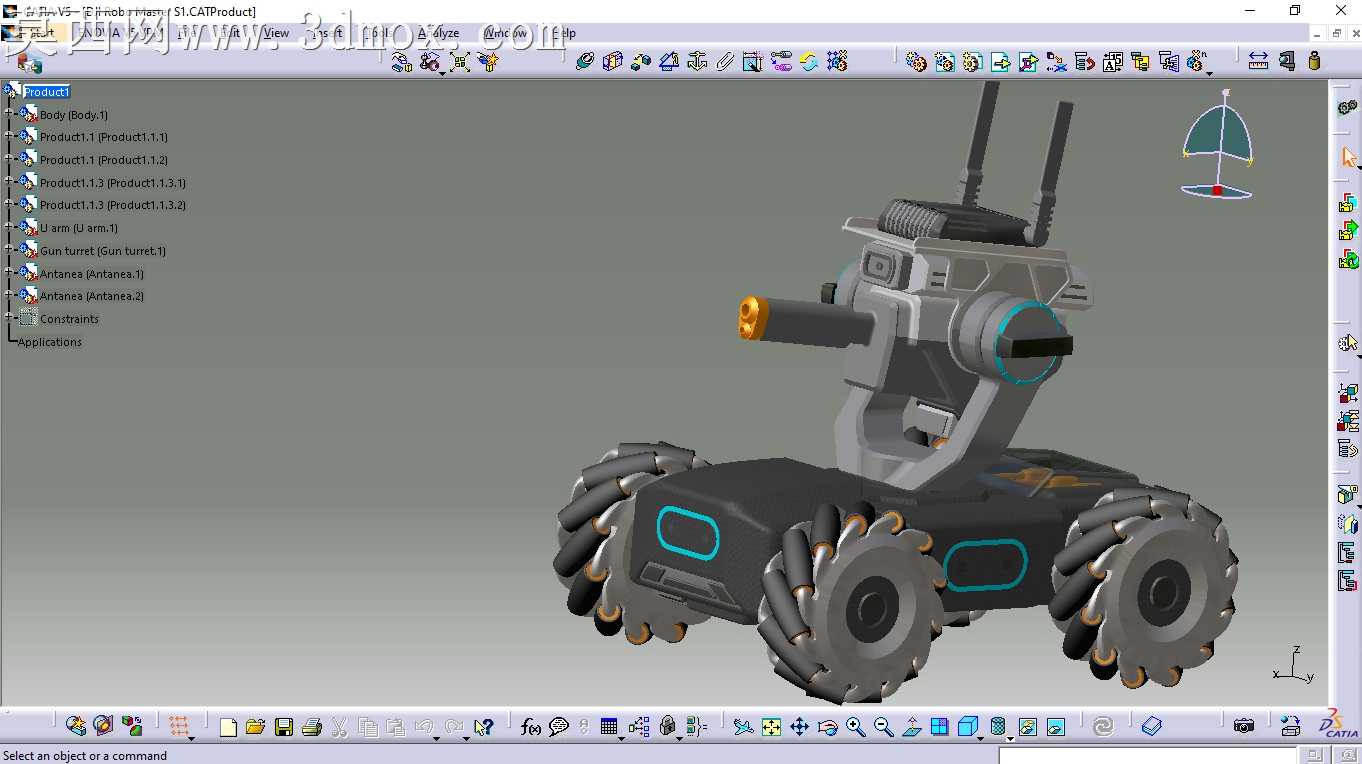Image resolution: width=1362 pixels, height=764 pixels.
Task: Select the Angle Constraint tool
Action: [x=669, y=62]
